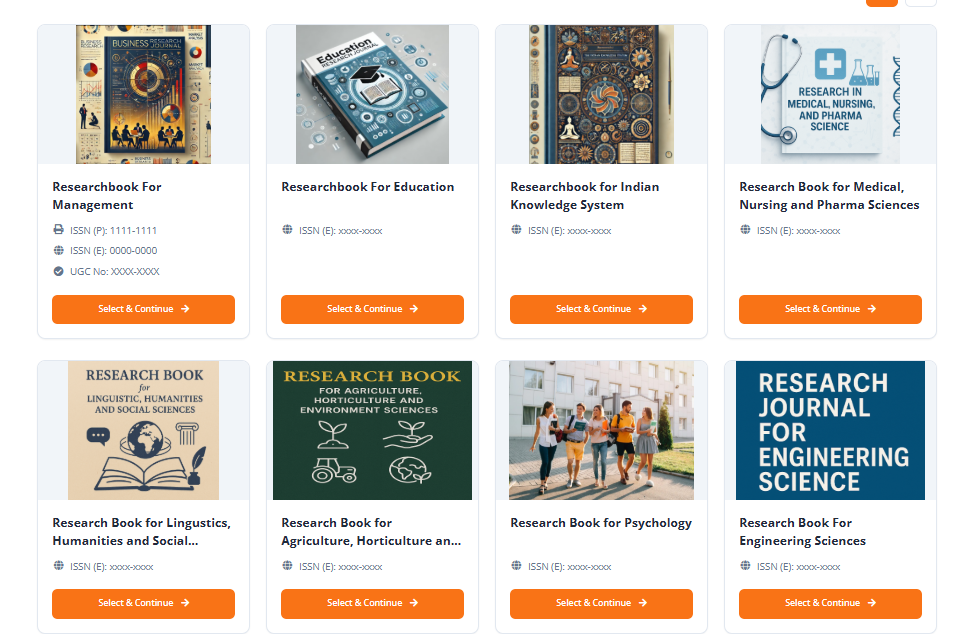Click the globe icon on the Psychology card
Viewport: 967px width, 634px height.
[516, 566]
